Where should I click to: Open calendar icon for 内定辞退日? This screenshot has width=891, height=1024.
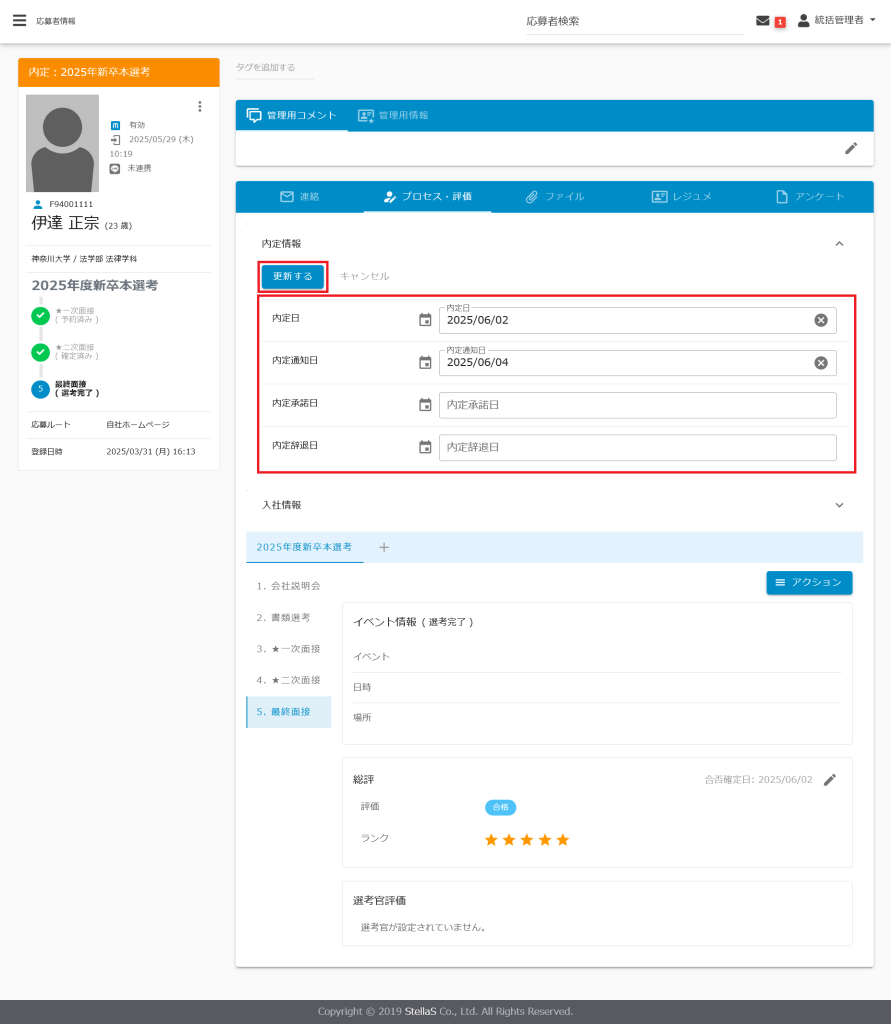[x=425, y=447]
